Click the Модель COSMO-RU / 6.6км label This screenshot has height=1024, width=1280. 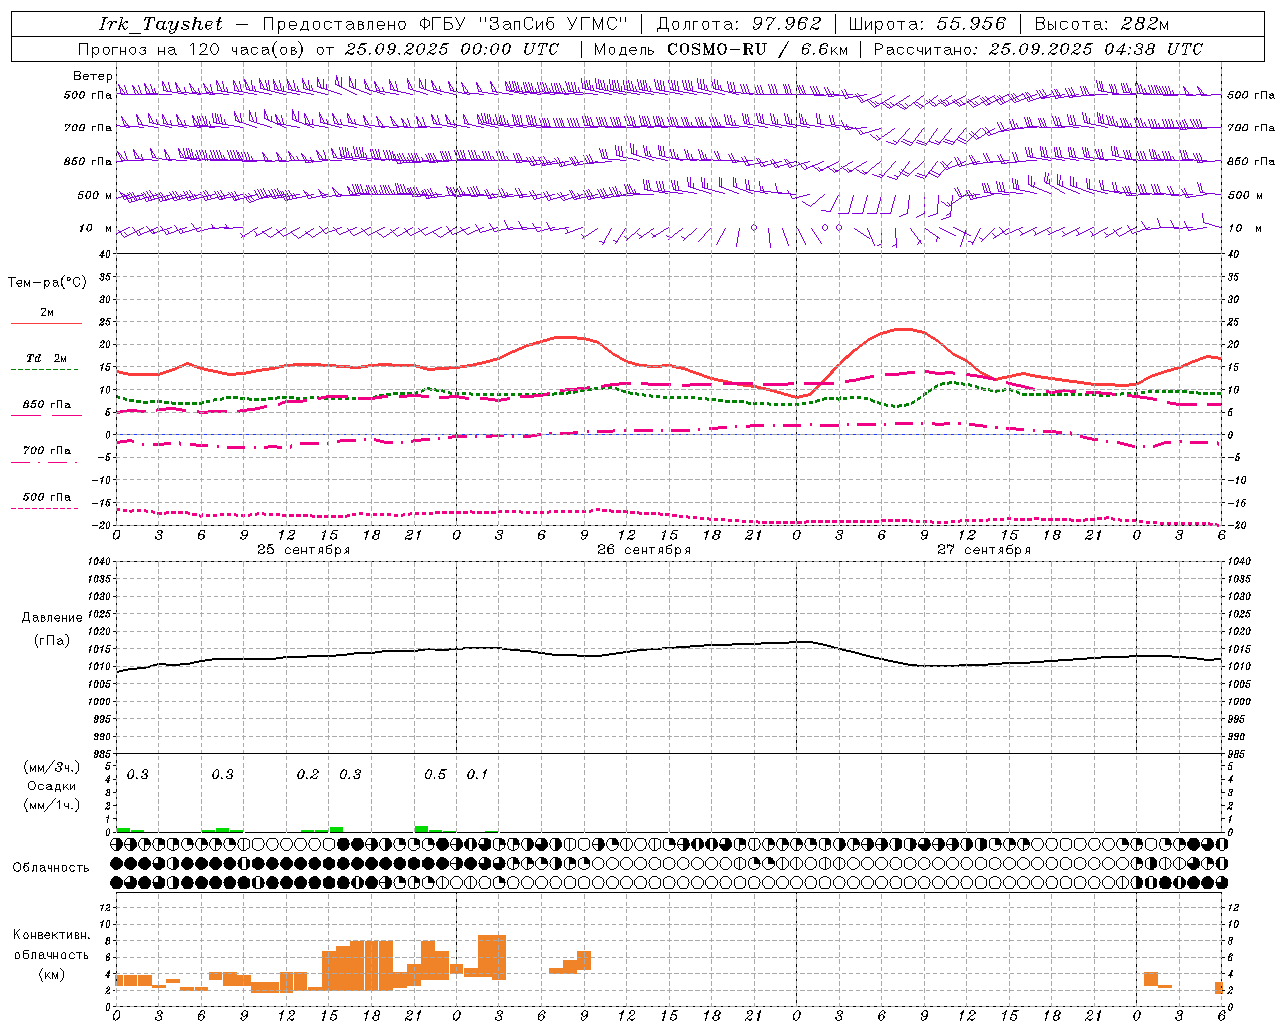[721, 49]
